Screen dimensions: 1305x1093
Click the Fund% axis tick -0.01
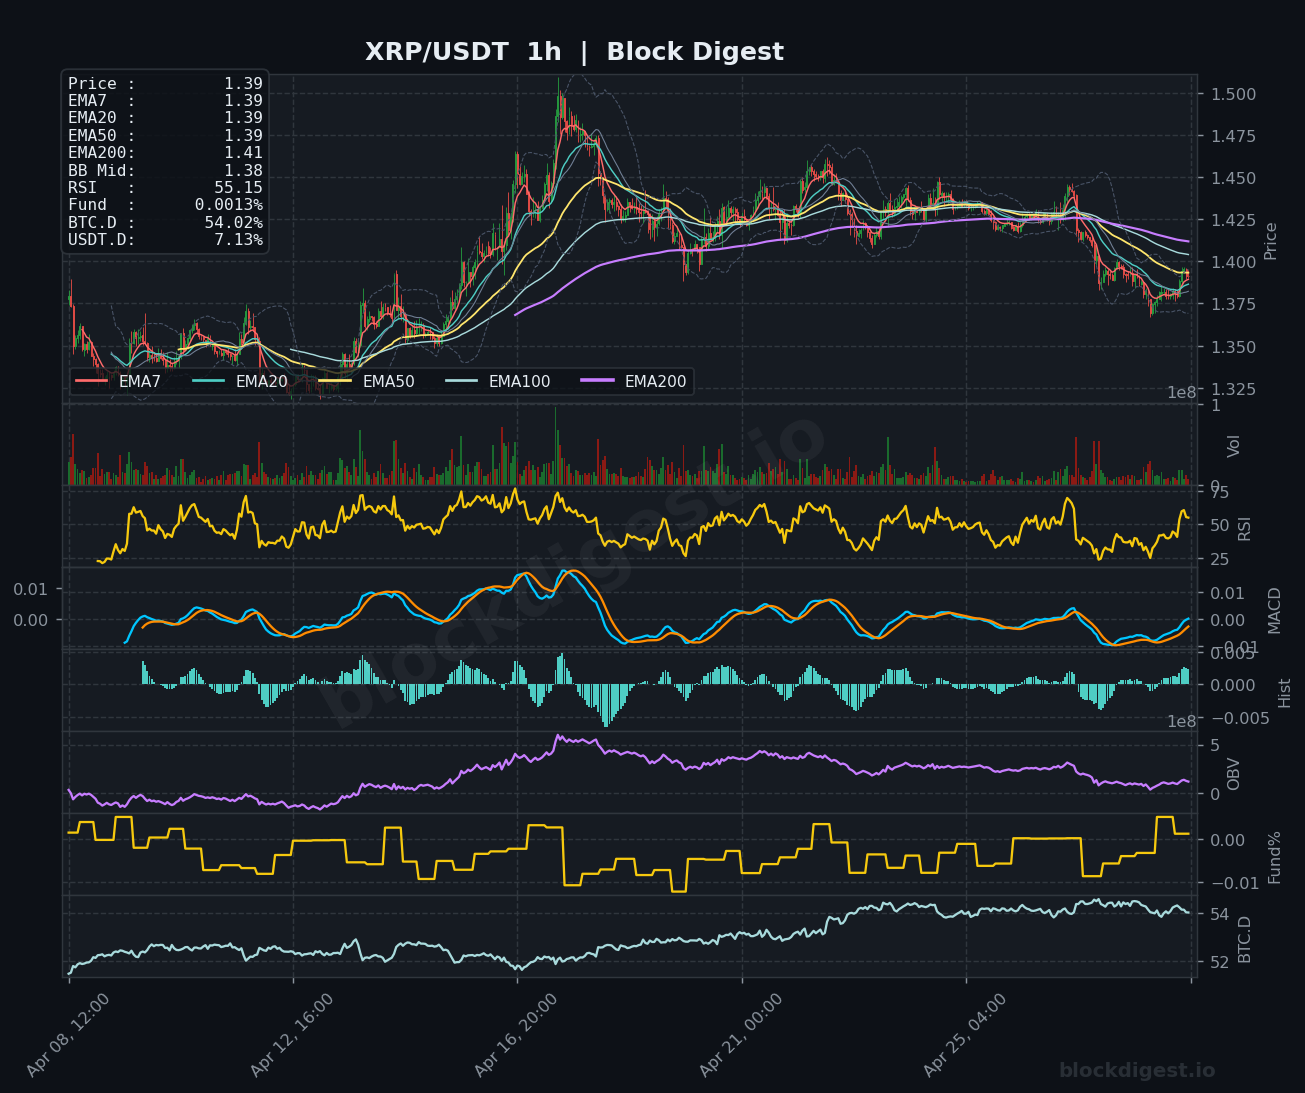1234,882
